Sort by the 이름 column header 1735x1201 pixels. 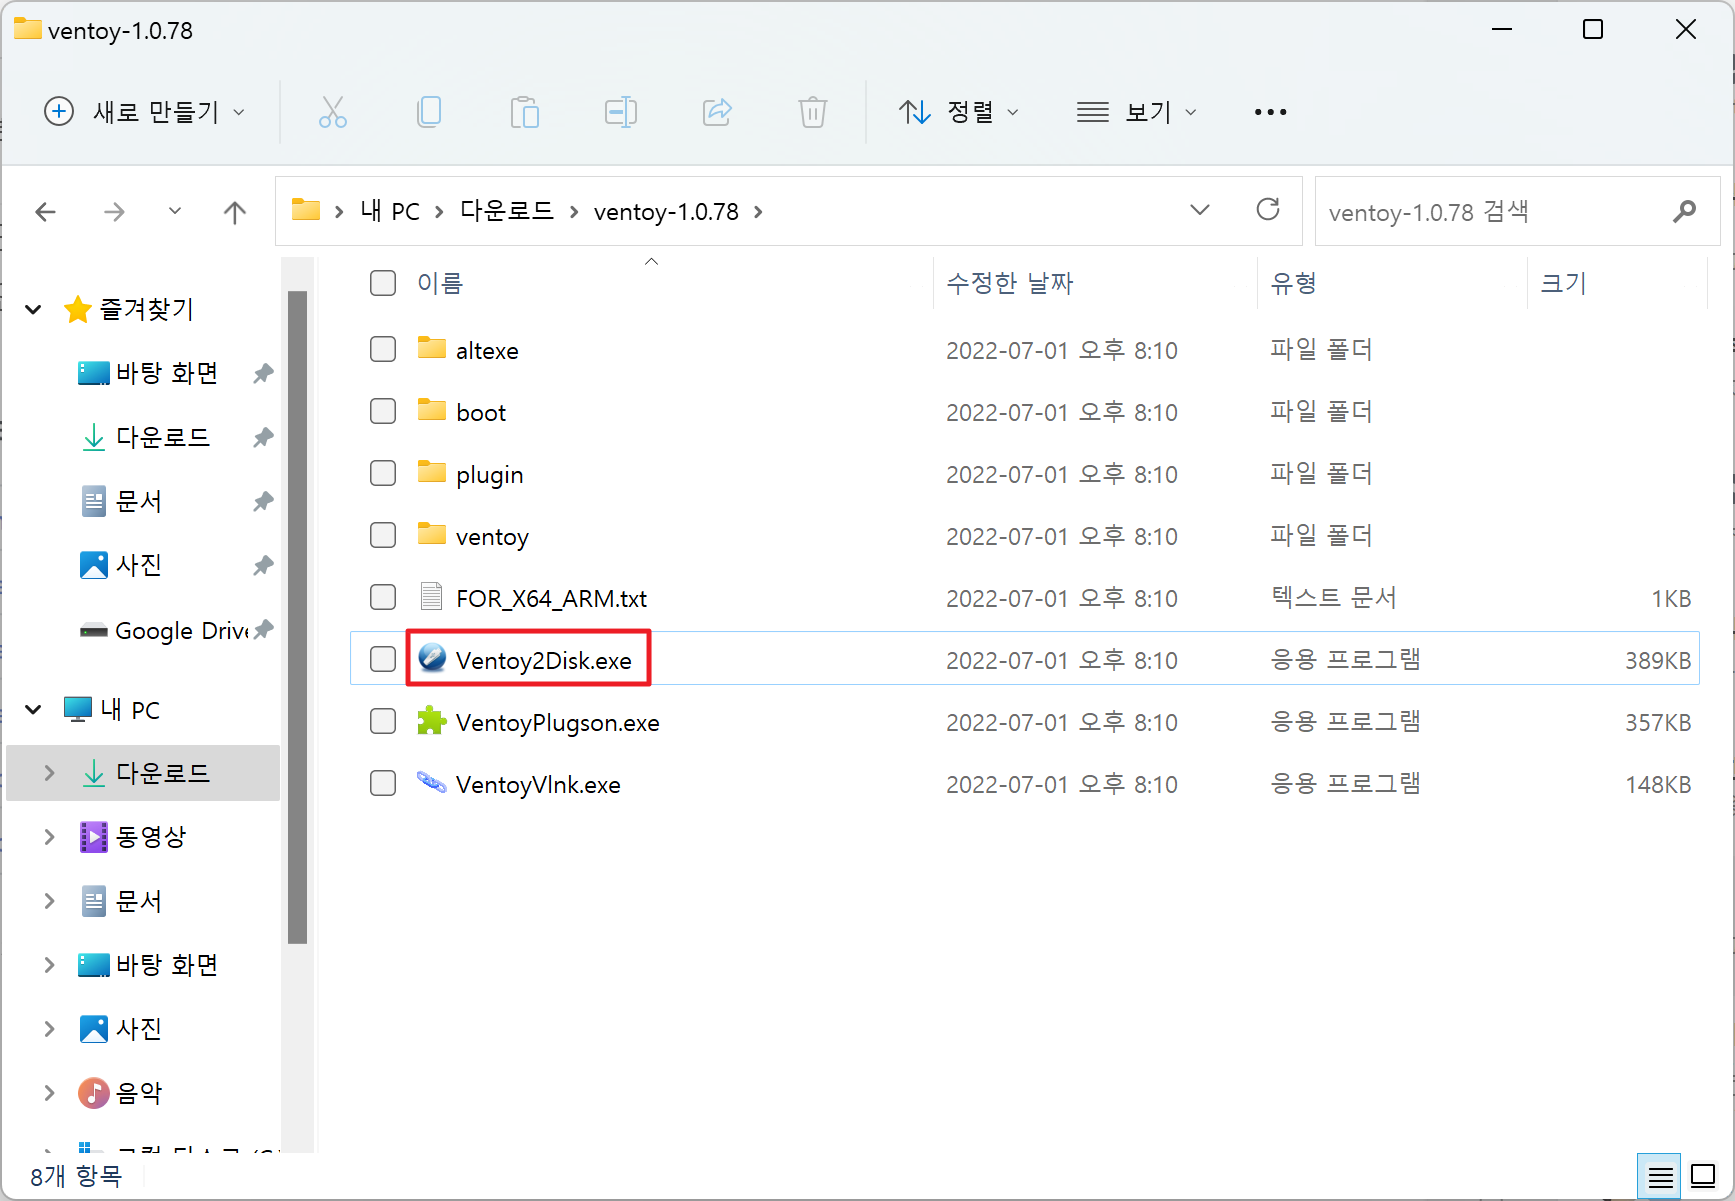[x=440, y=283]
